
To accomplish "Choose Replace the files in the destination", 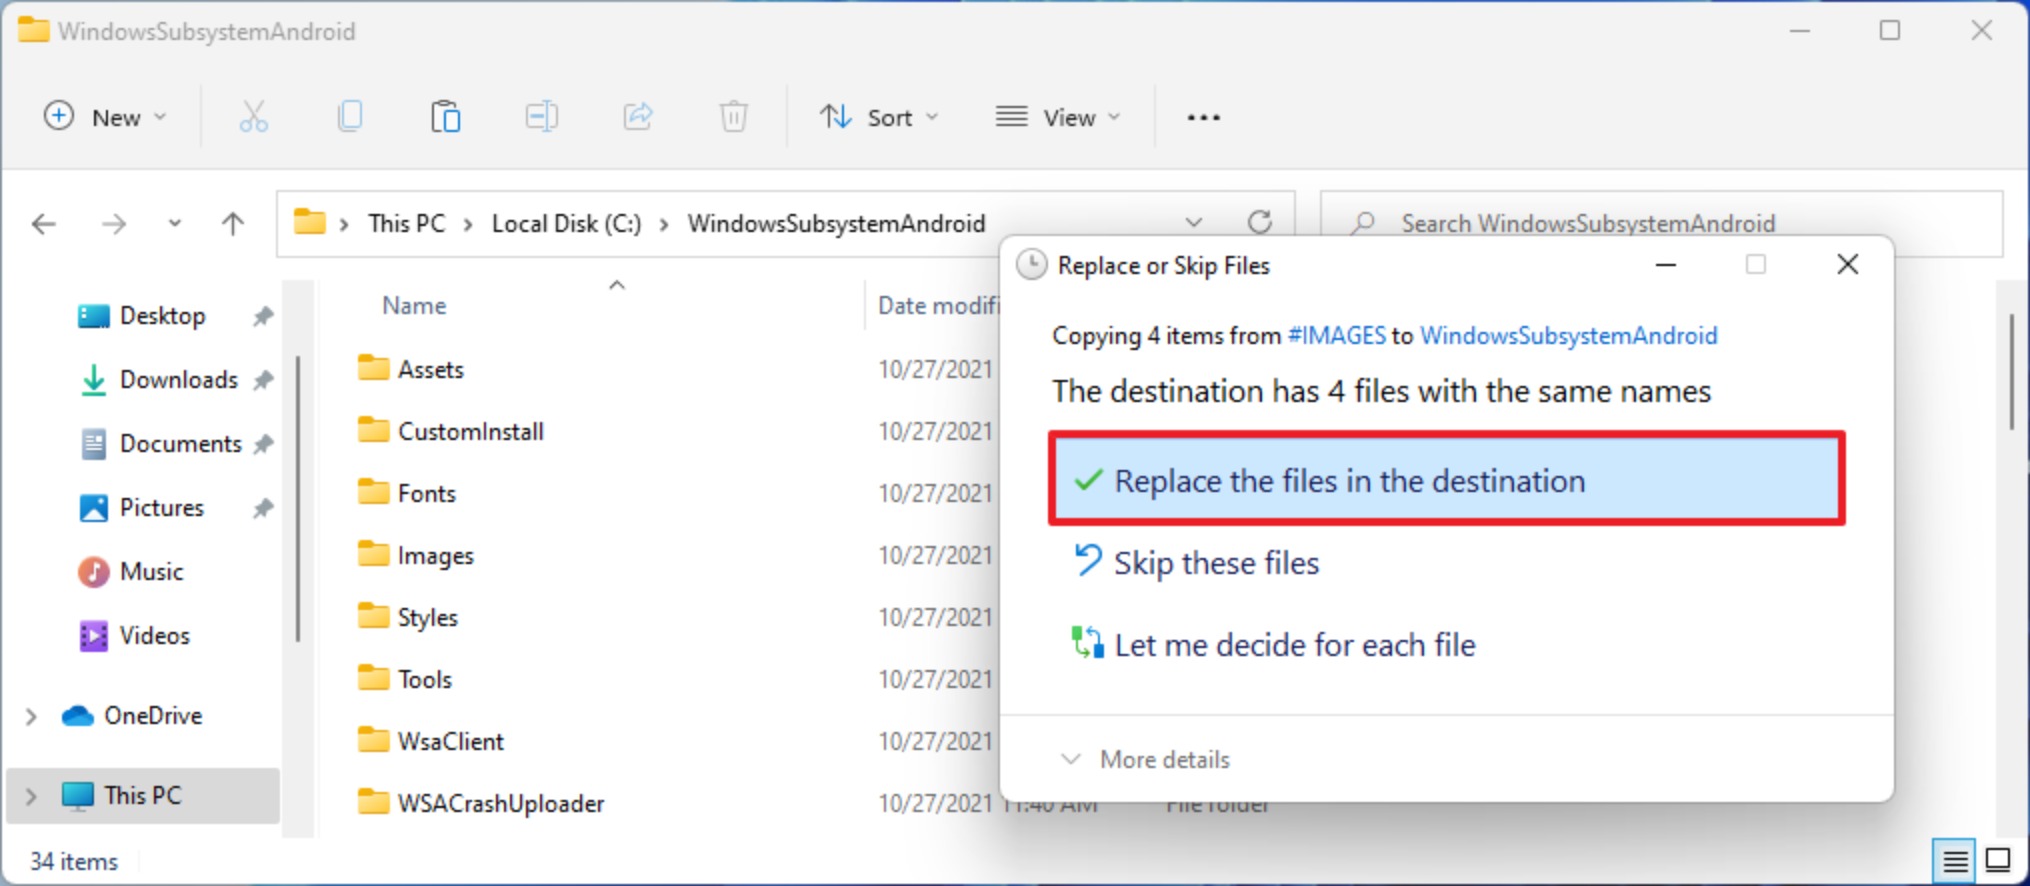I will [x=1446, y=479].
